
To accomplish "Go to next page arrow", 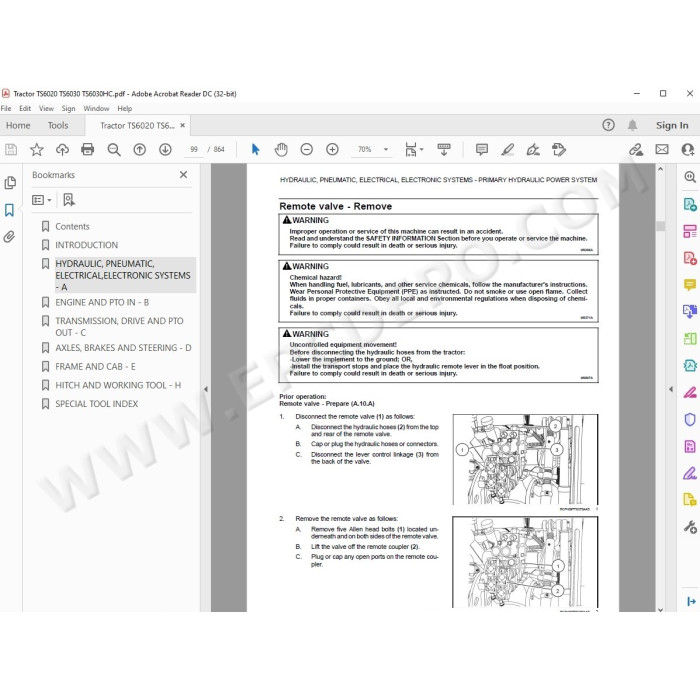I will pos(165,149).
